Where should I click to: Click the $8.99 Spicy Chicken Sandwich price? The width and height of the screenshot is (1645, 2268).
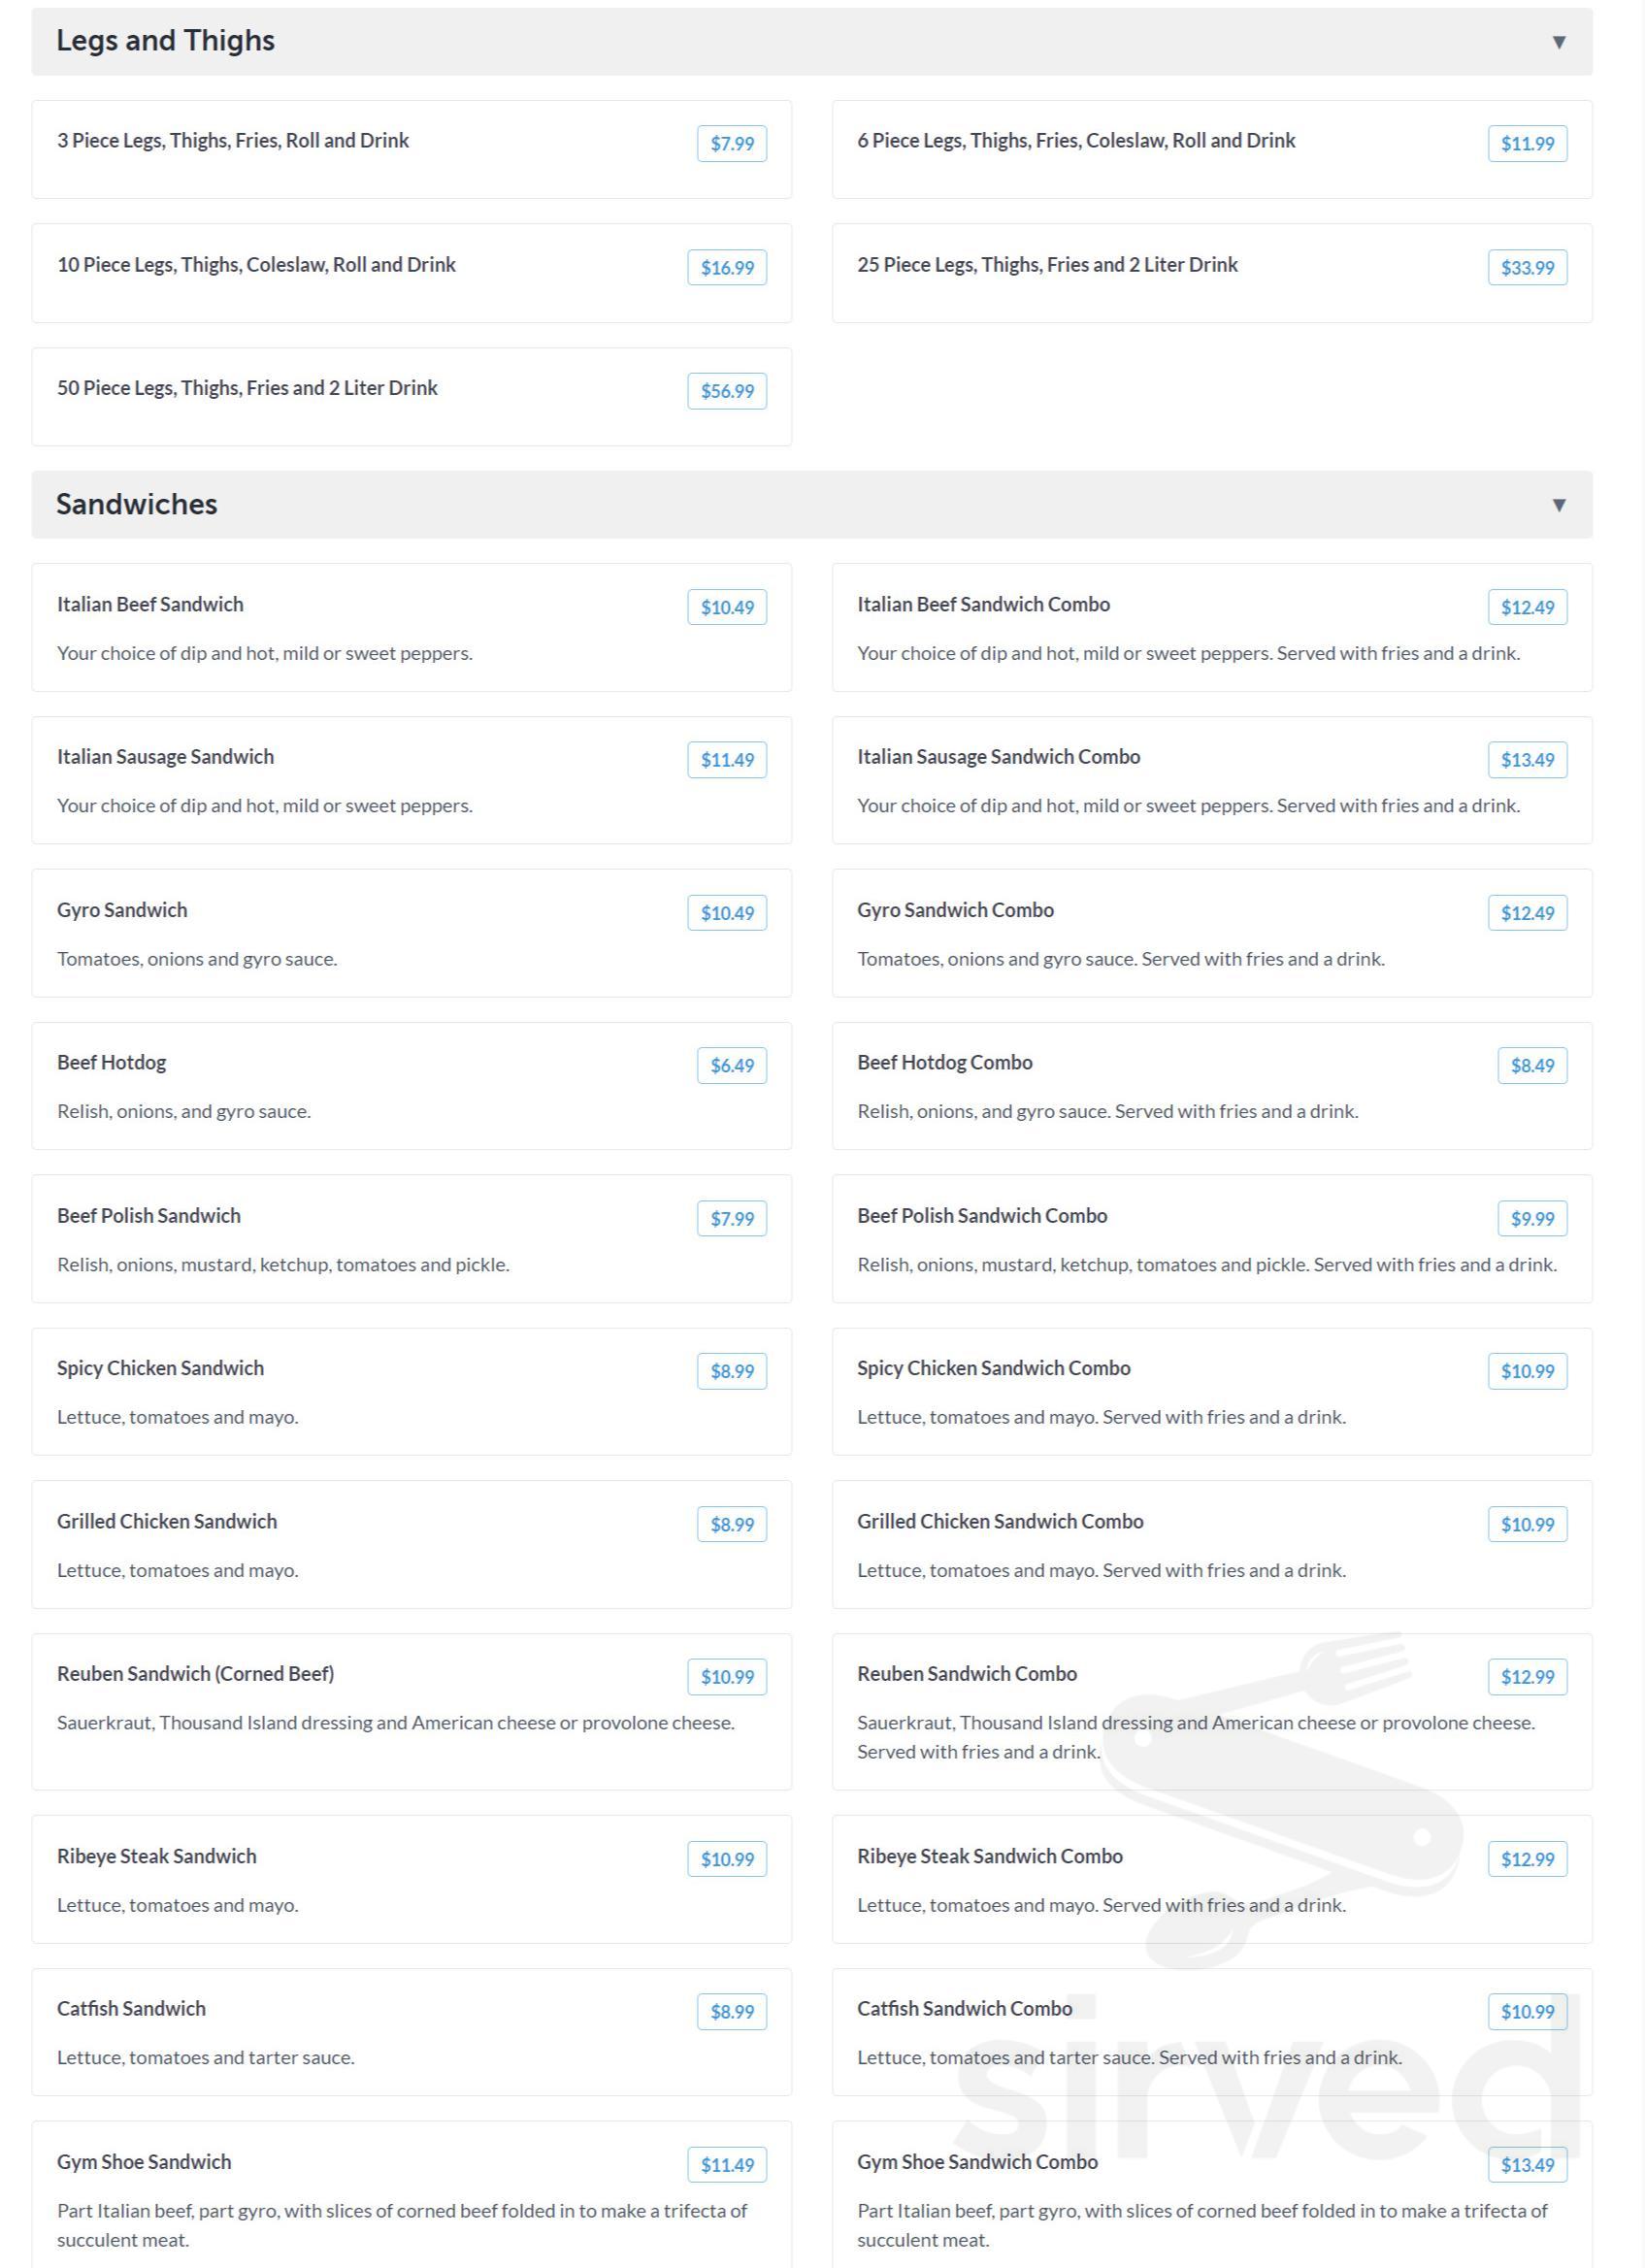tap(732, 1371)
